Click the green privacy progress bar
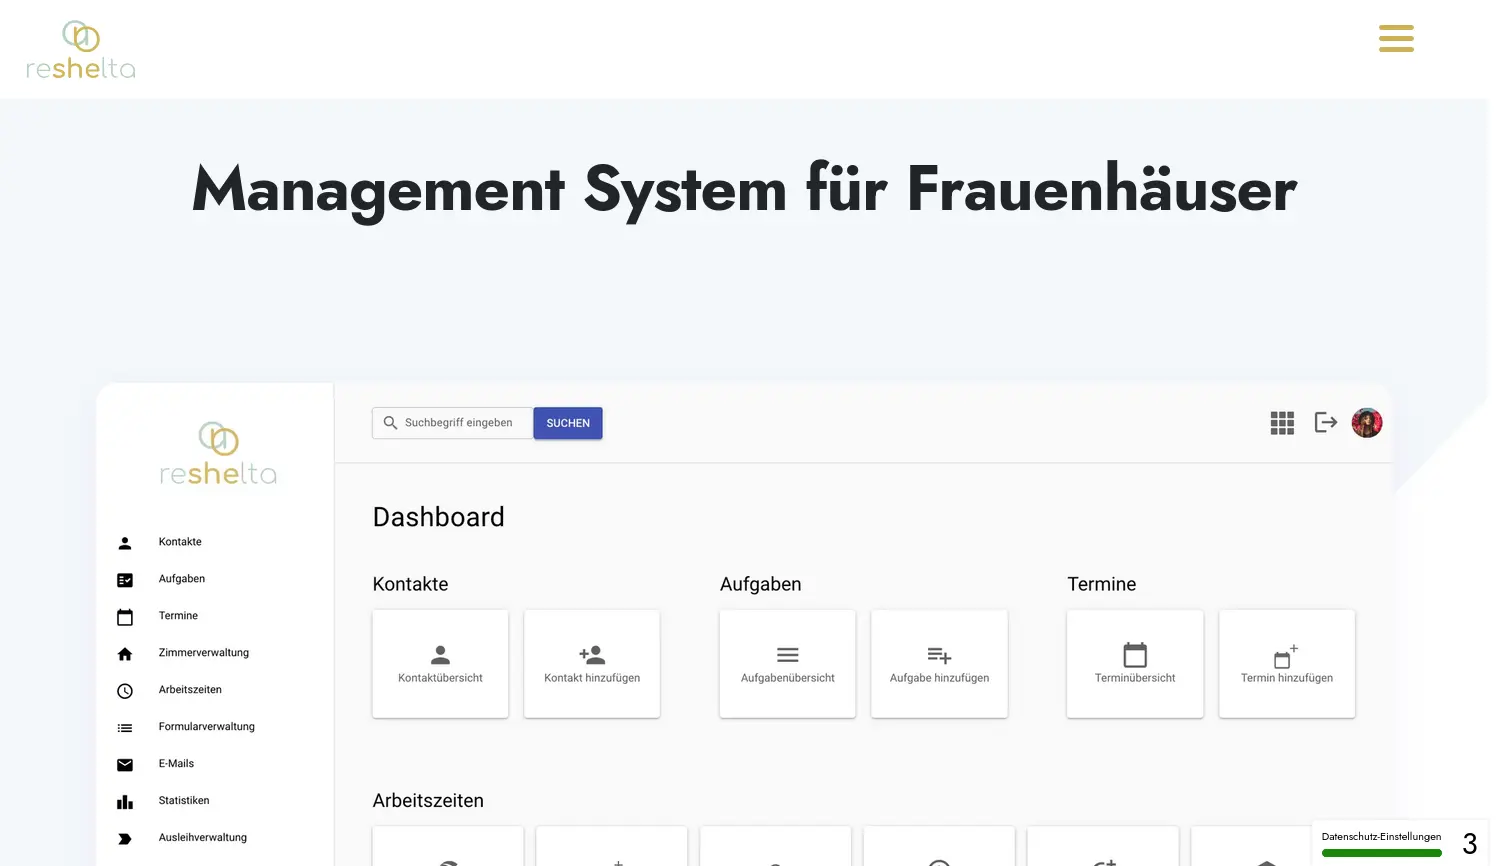 1382,853
